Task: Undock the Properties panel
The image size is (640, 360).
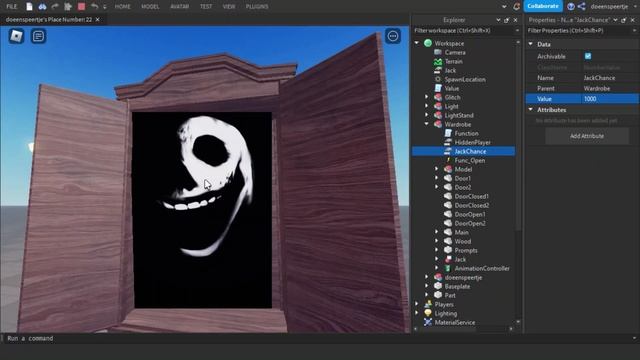Action: (624, 20)
